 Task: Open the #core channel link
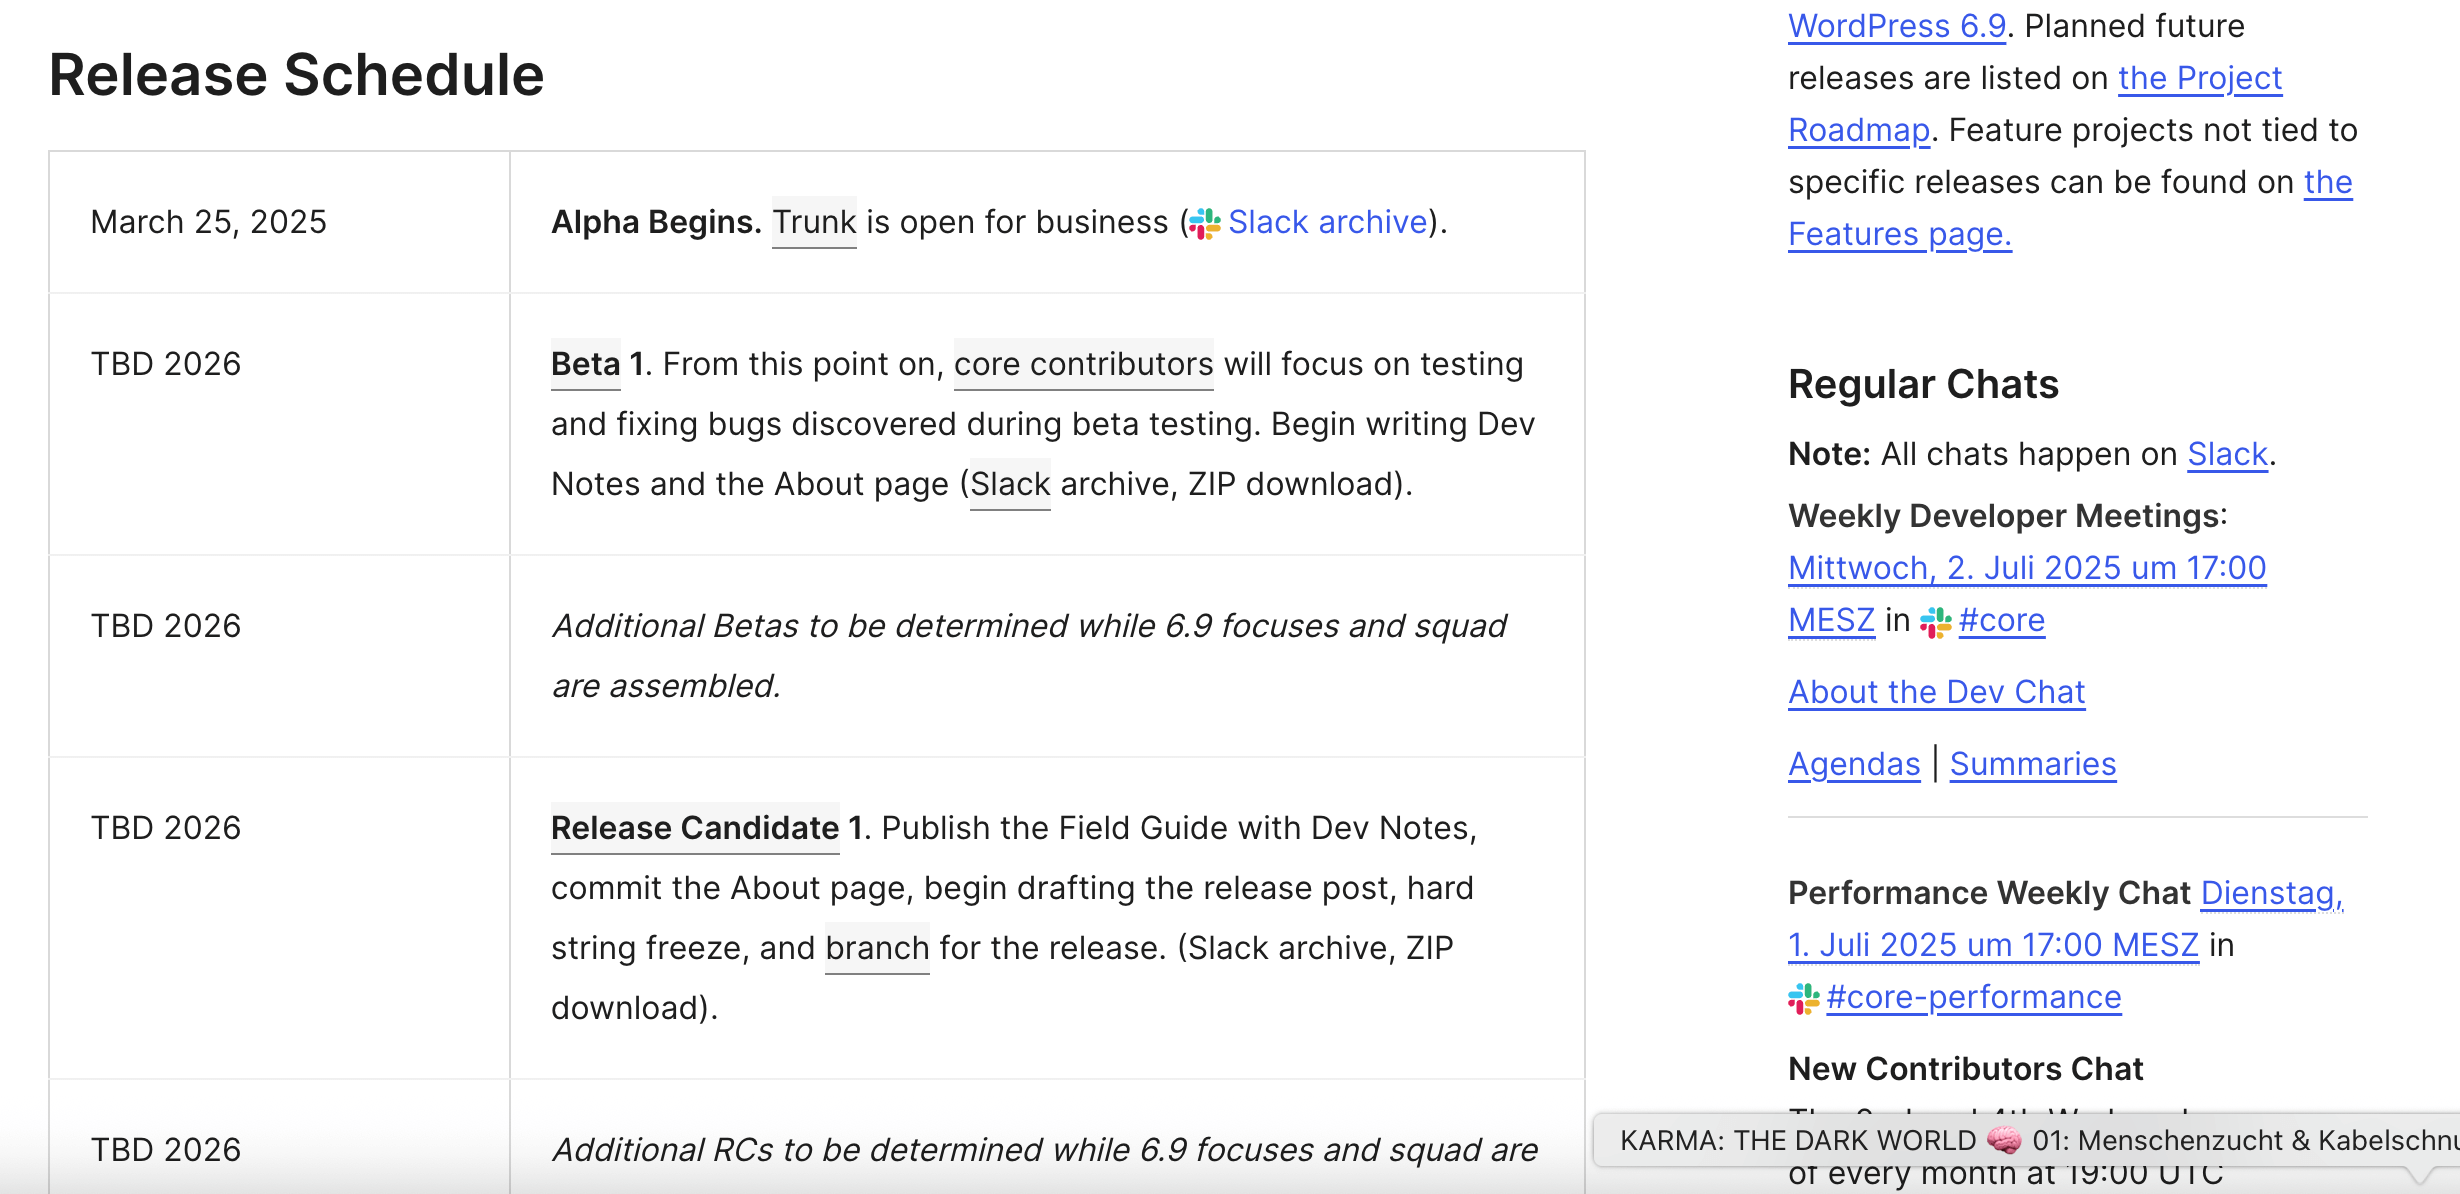click(x=2002, y=621)
